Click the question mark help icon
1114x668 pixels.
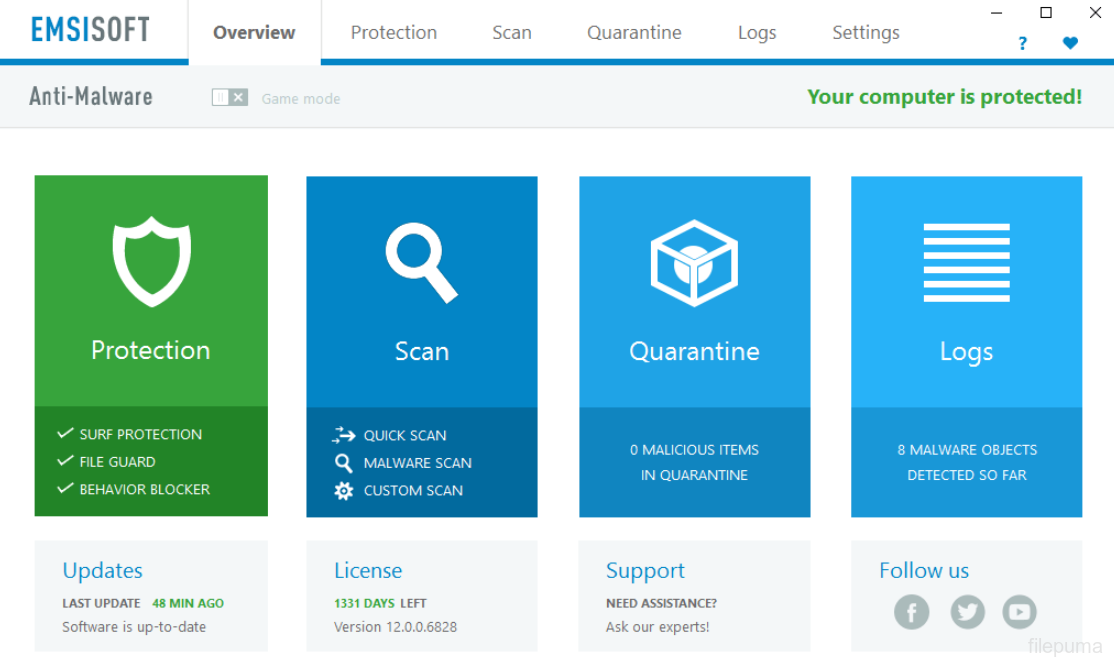(1022, 43)
